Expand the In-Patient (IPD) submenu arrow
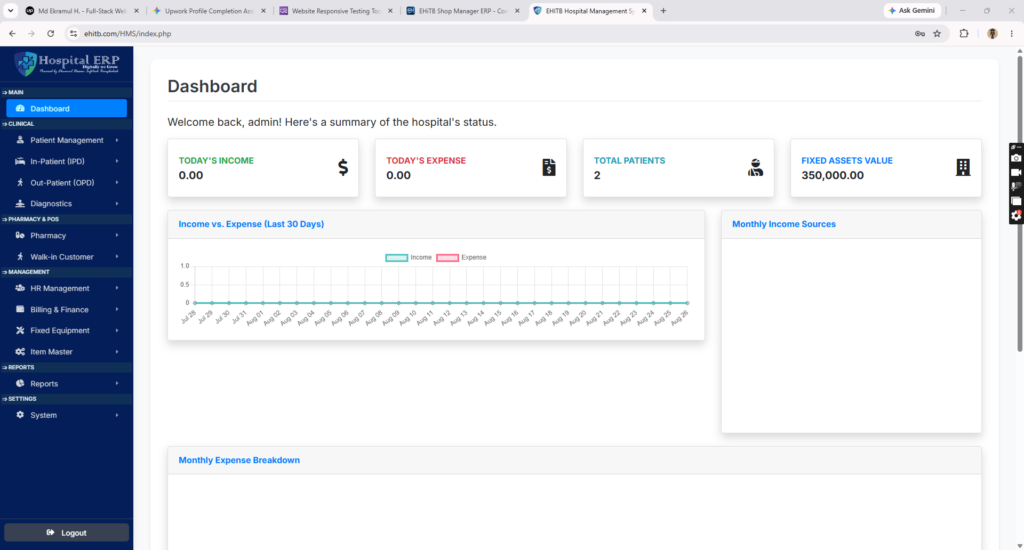Image resolution: width=1024 pixels, height=550 pixels. coord(117,161)
